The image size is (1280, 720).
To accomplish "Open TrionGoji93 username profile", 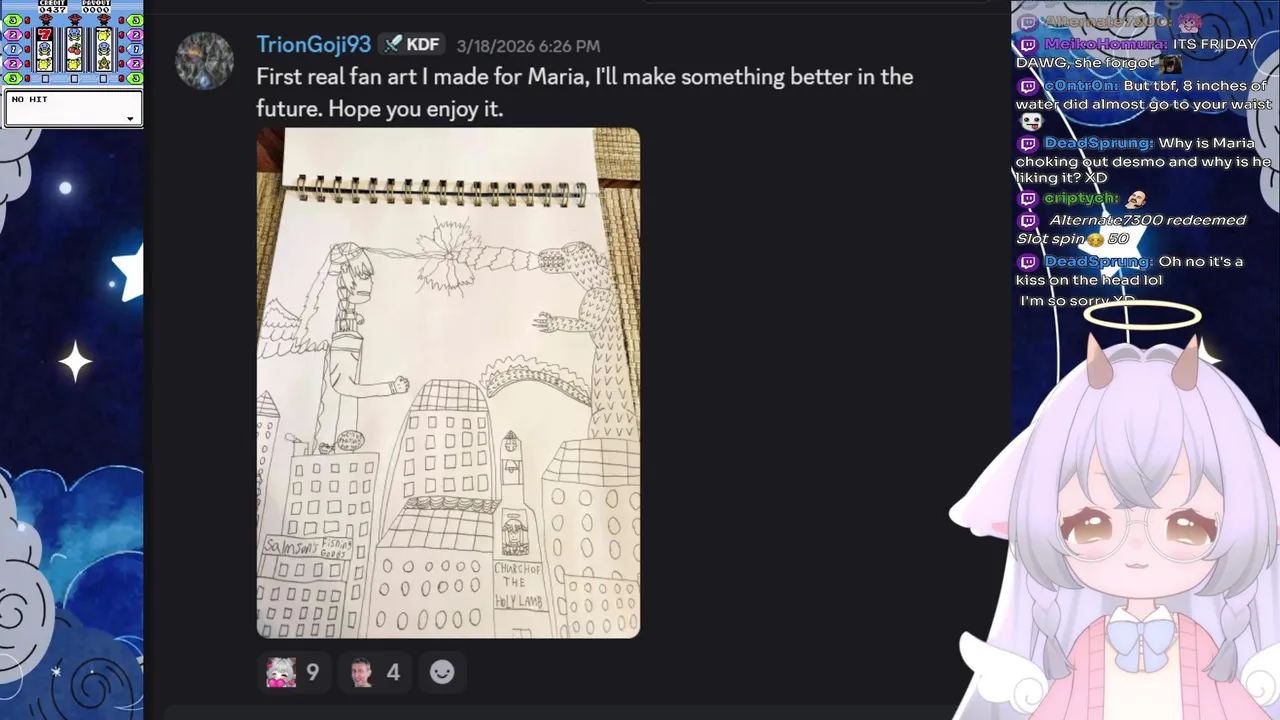I will 313,44.
